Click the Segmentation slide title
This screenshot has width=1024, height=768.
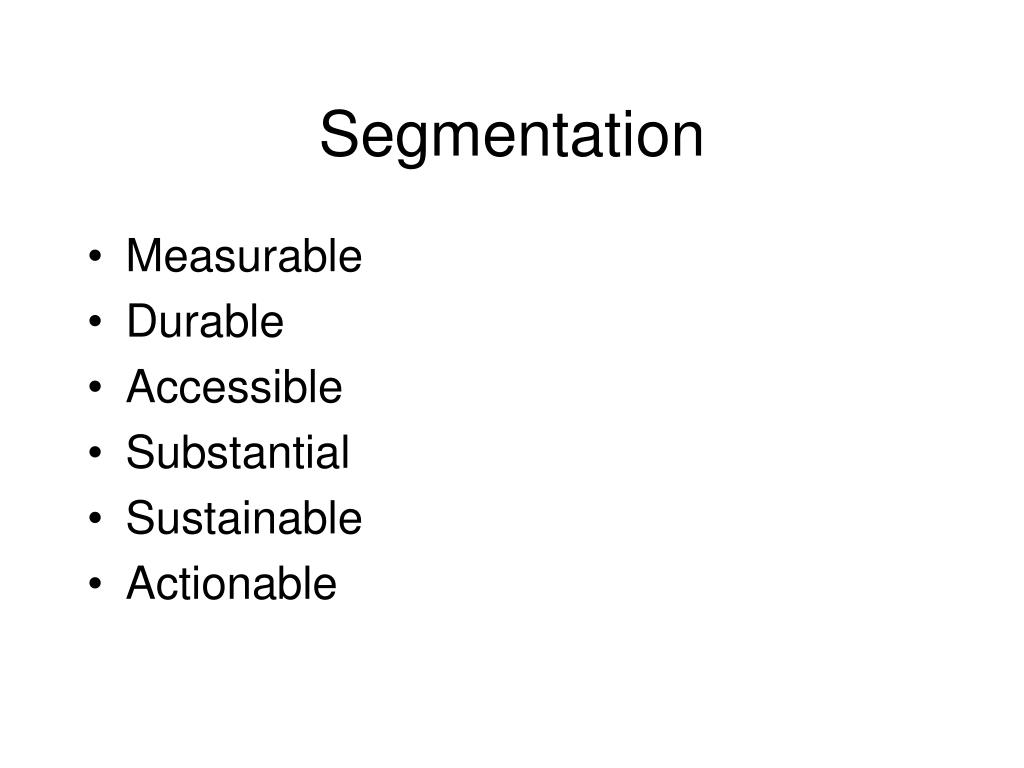pos(511,135)
